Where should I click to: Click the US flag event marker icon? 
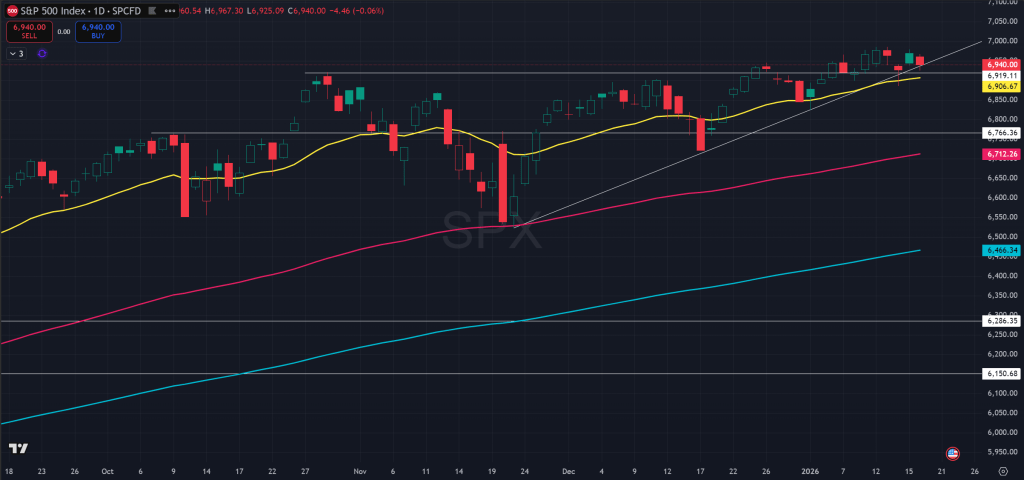point(952,453)
